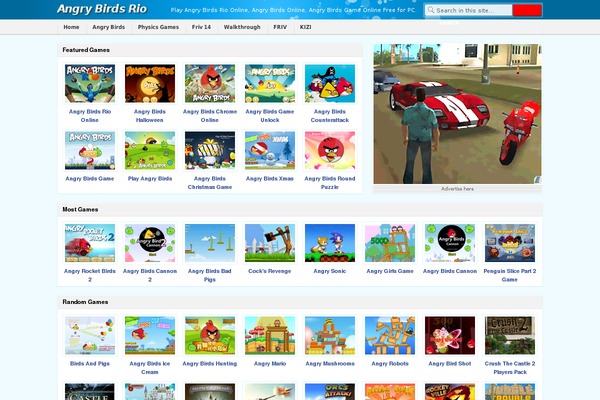Click the Angry Birds Halloween text link

pyautogui.click(x=150, y=116)
